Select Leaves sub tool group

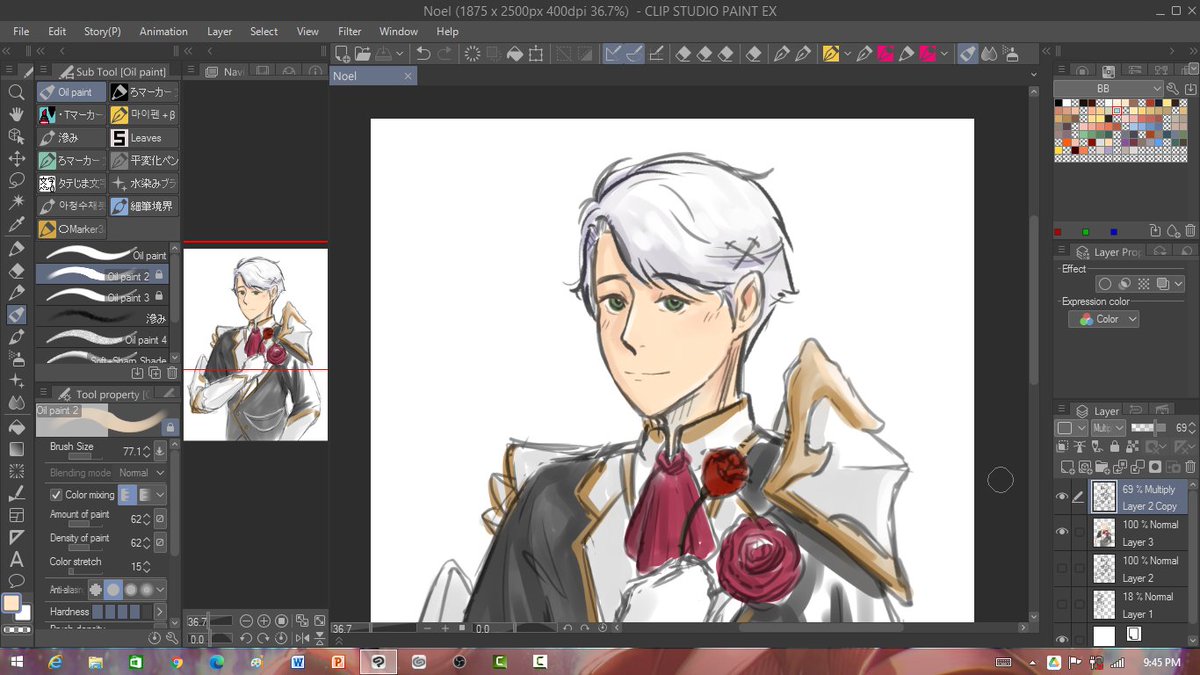[145, 138]
